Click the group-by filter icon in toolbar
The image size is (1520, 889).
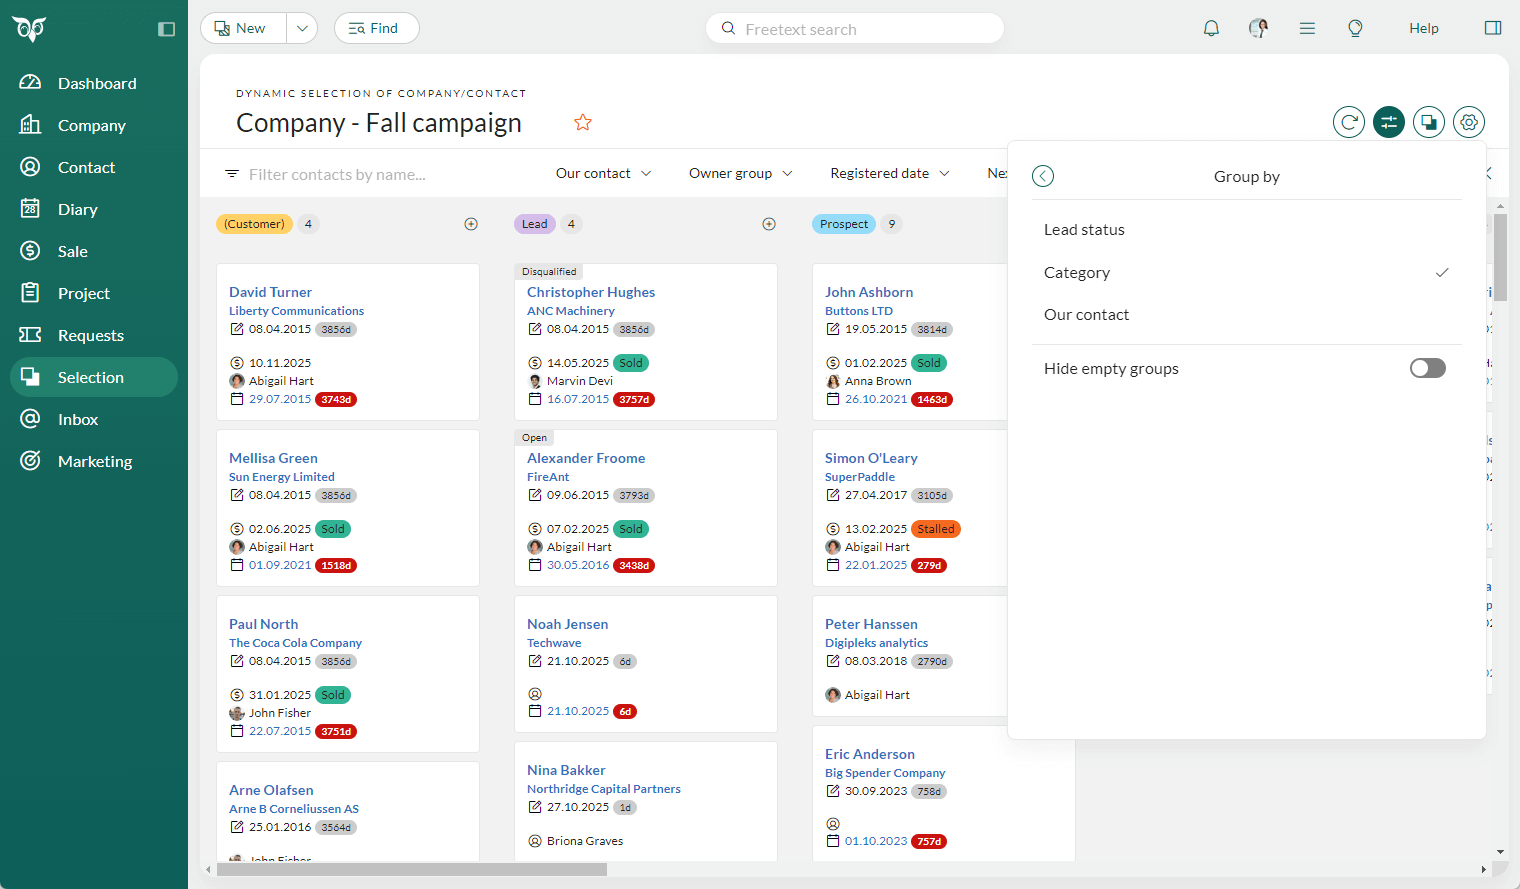(x=1388, y=121)
